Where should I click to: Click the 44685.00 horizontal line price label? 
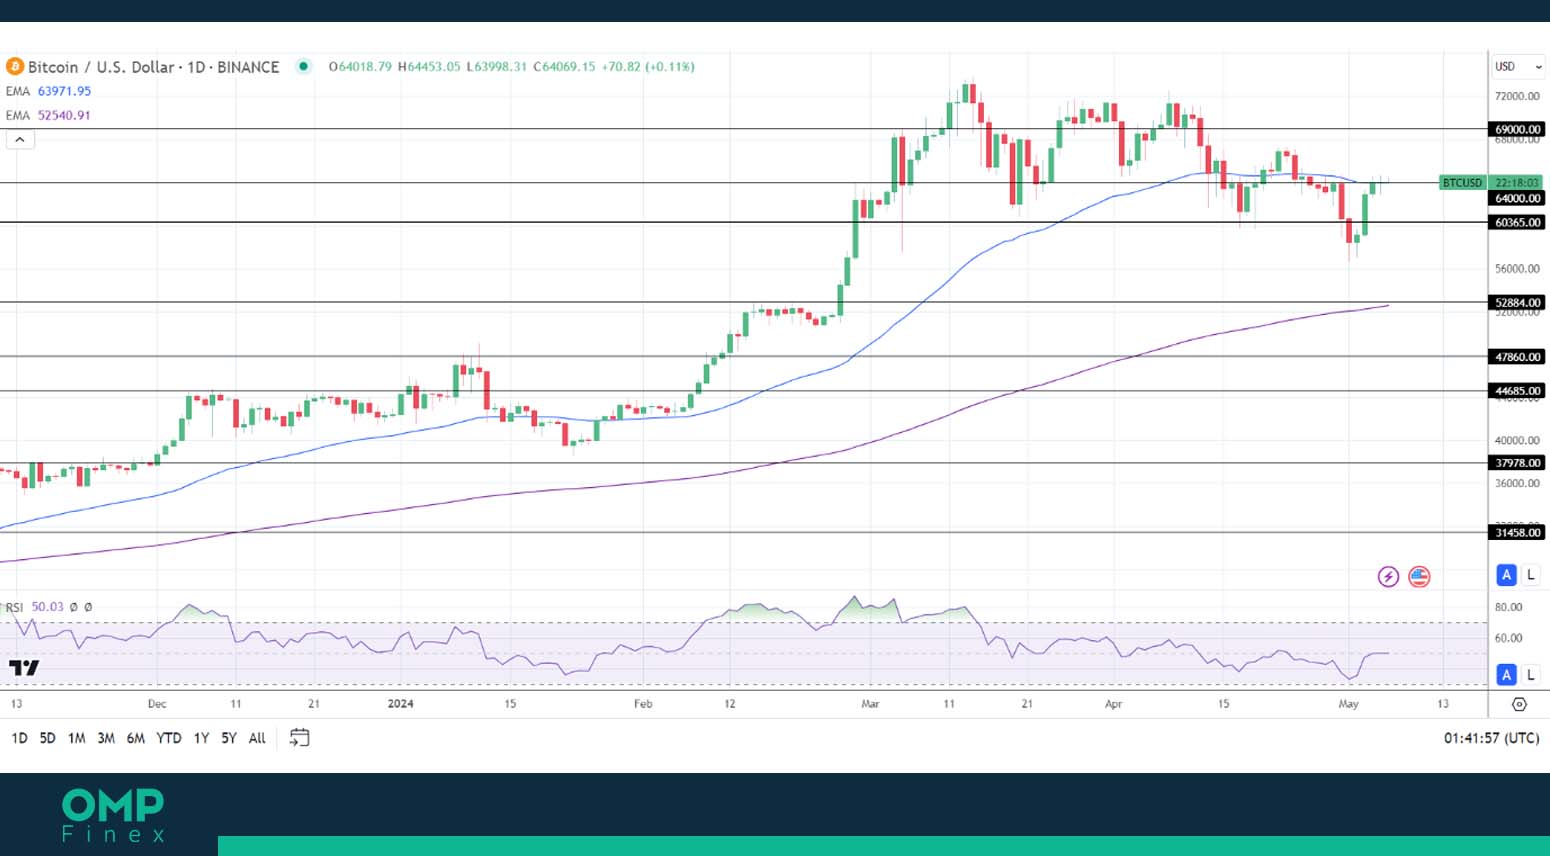pyautogui.click(x=1517, y=390)
